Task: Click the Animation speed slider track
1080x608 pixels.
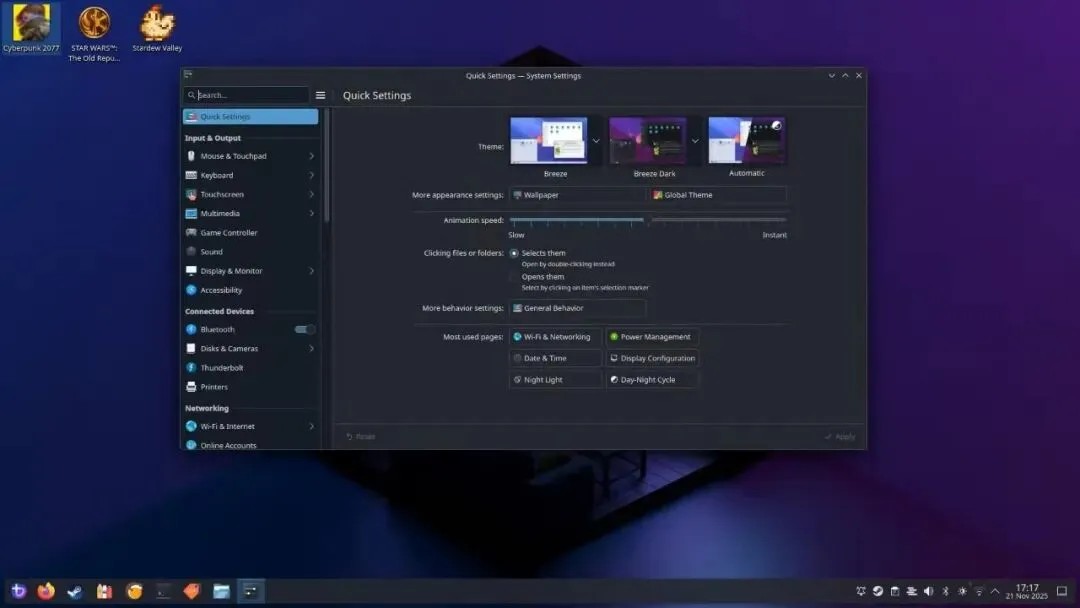Action: 647,220
